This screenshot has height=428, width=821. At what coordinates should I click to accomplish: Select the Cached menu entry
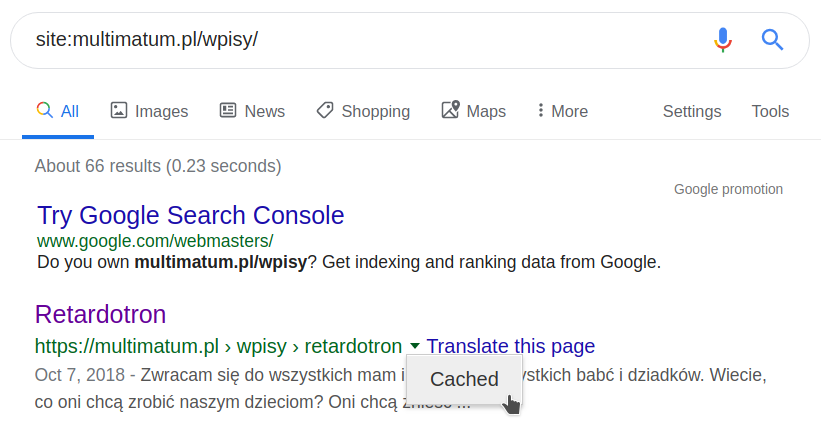[464, 379]
